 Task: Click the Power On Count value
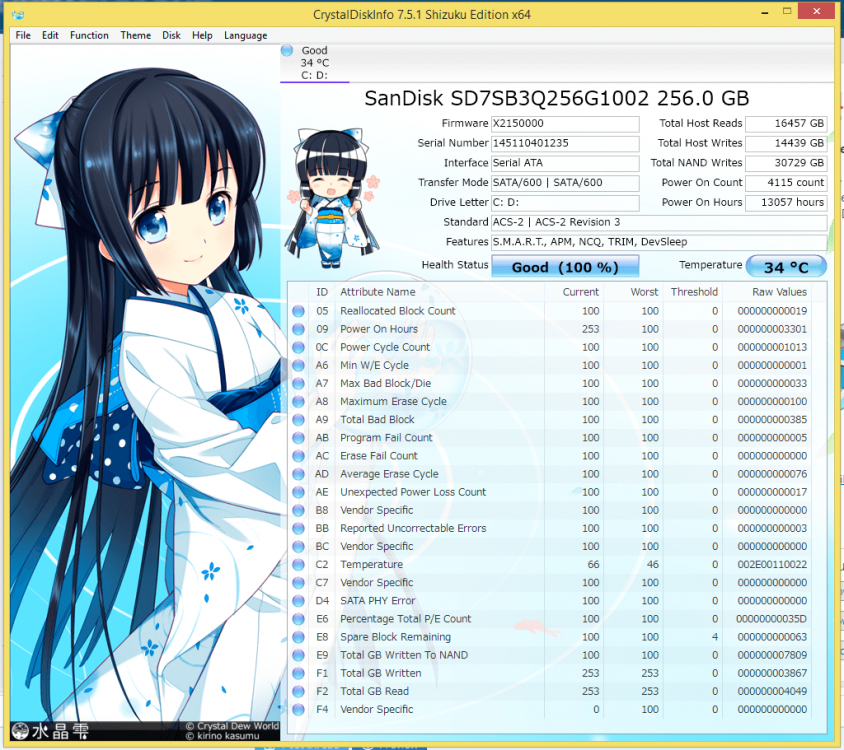click(786, 183)
